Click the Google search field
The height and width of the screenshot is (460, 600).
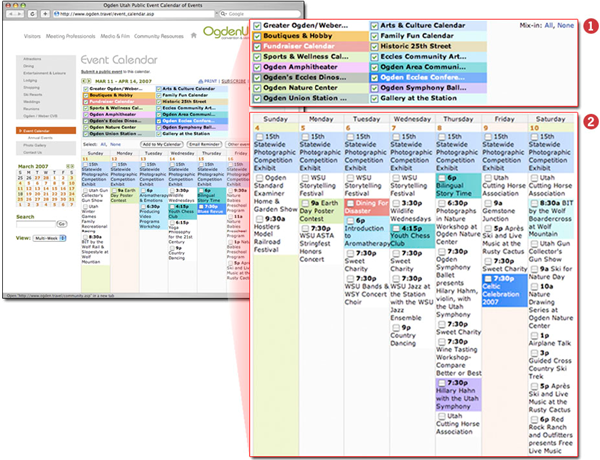[x=260, y=14]
